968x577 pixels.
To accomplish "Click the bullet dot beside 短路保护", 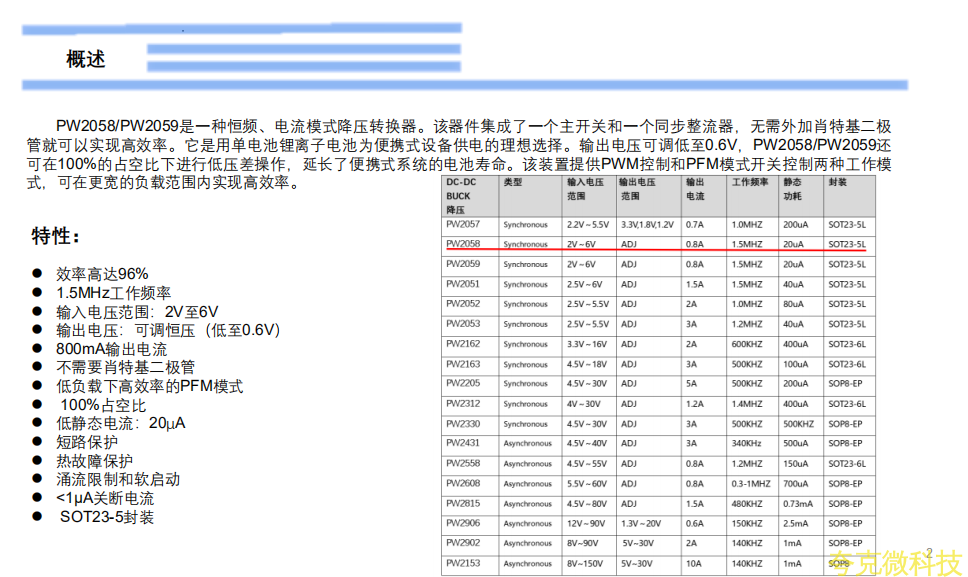I will (x=37, y=442).
